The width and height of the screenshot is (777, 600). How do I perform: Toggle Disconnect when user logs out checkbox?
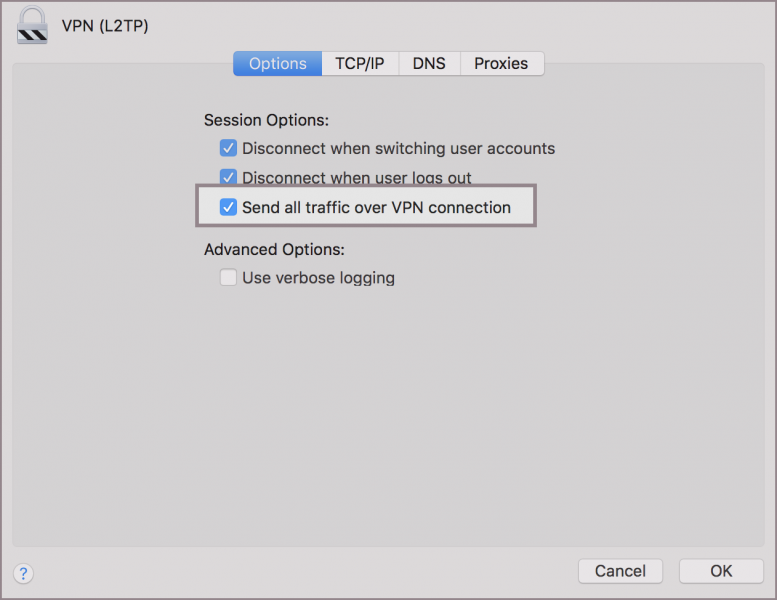click(x=229, y=178)
